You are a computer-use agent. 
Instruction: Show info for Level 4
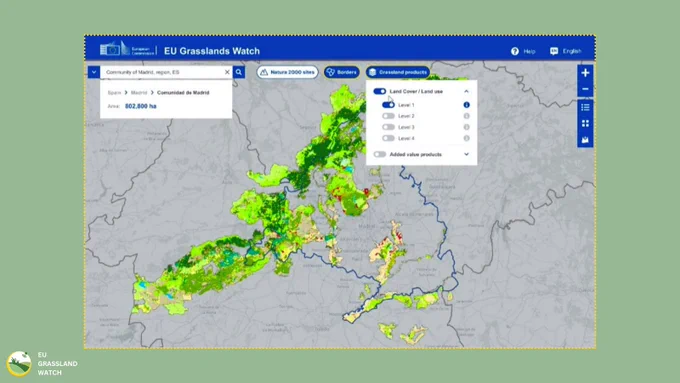click(466, 138)
